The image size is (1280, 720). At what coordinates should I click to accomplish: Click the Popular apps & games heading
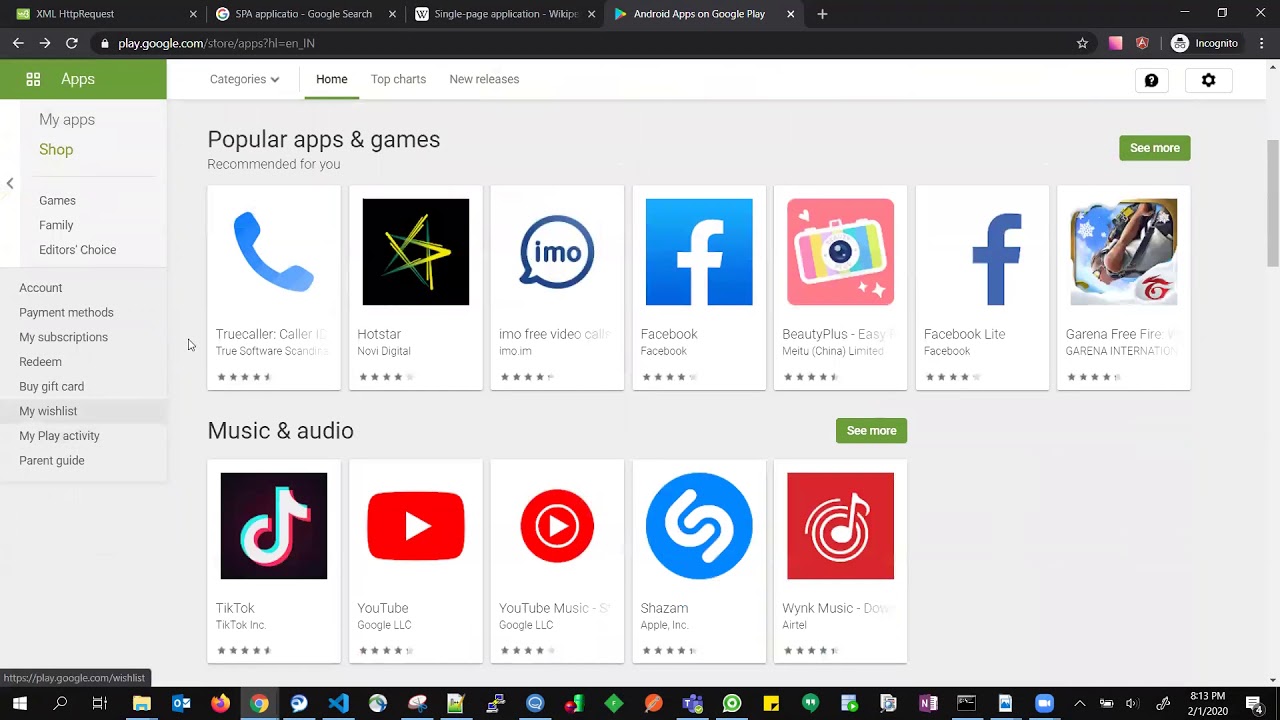(324, 139)
